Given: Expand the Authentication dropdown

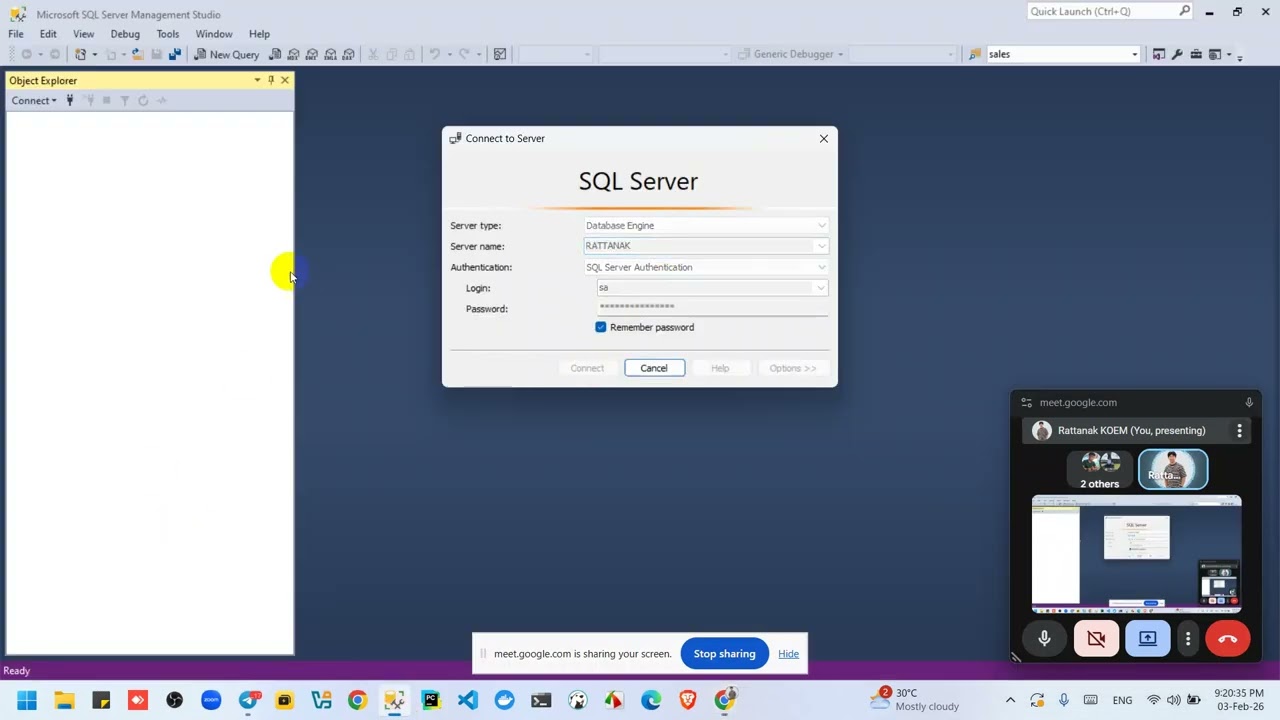Looking at the screenshot, I should pyautogui.click(x=821, y=267).
